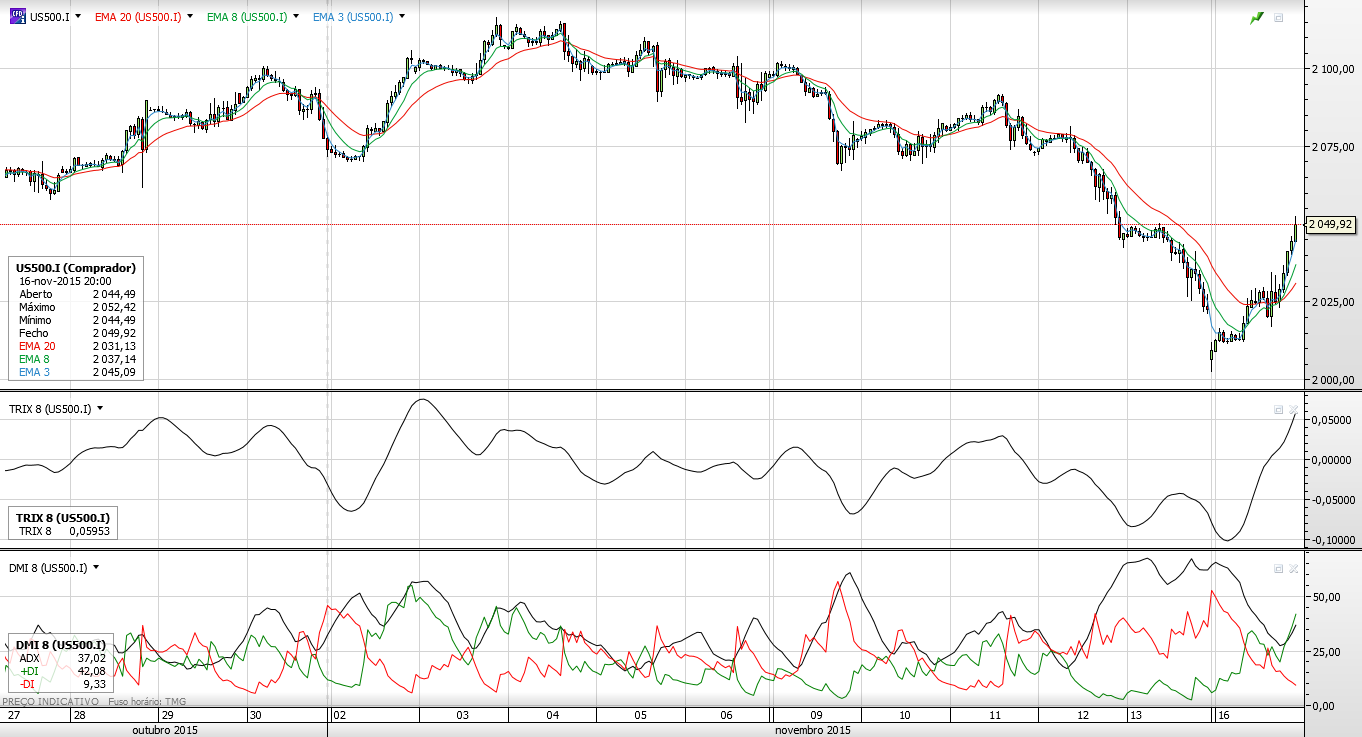
Task: Click the Aberto value 2 044,49
Action: coord(114,294)
